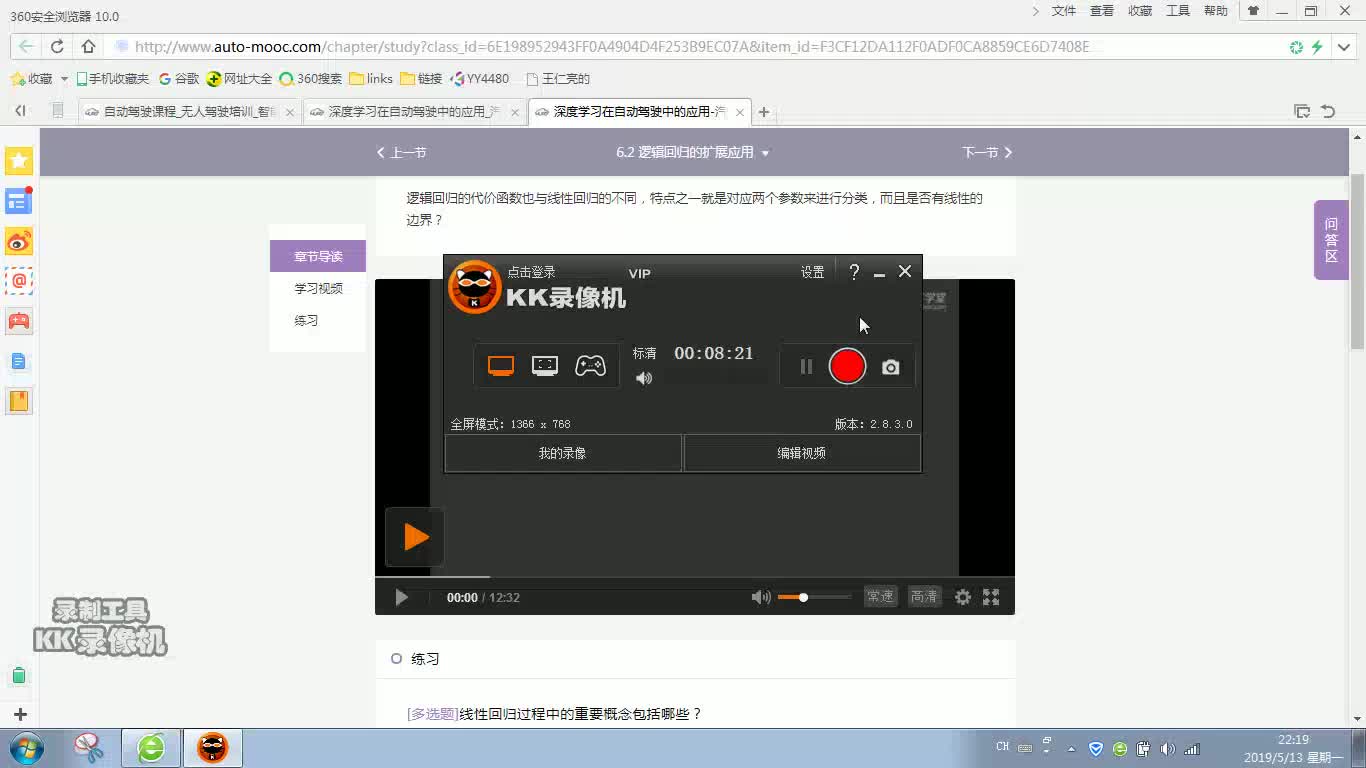Mute the video player volume icon

point(761,597)
